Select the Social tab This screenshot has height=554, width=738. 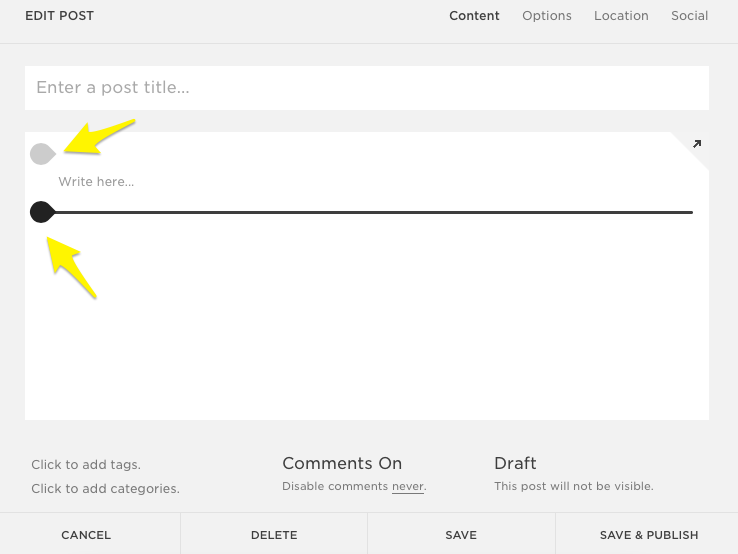pos(689,16)
